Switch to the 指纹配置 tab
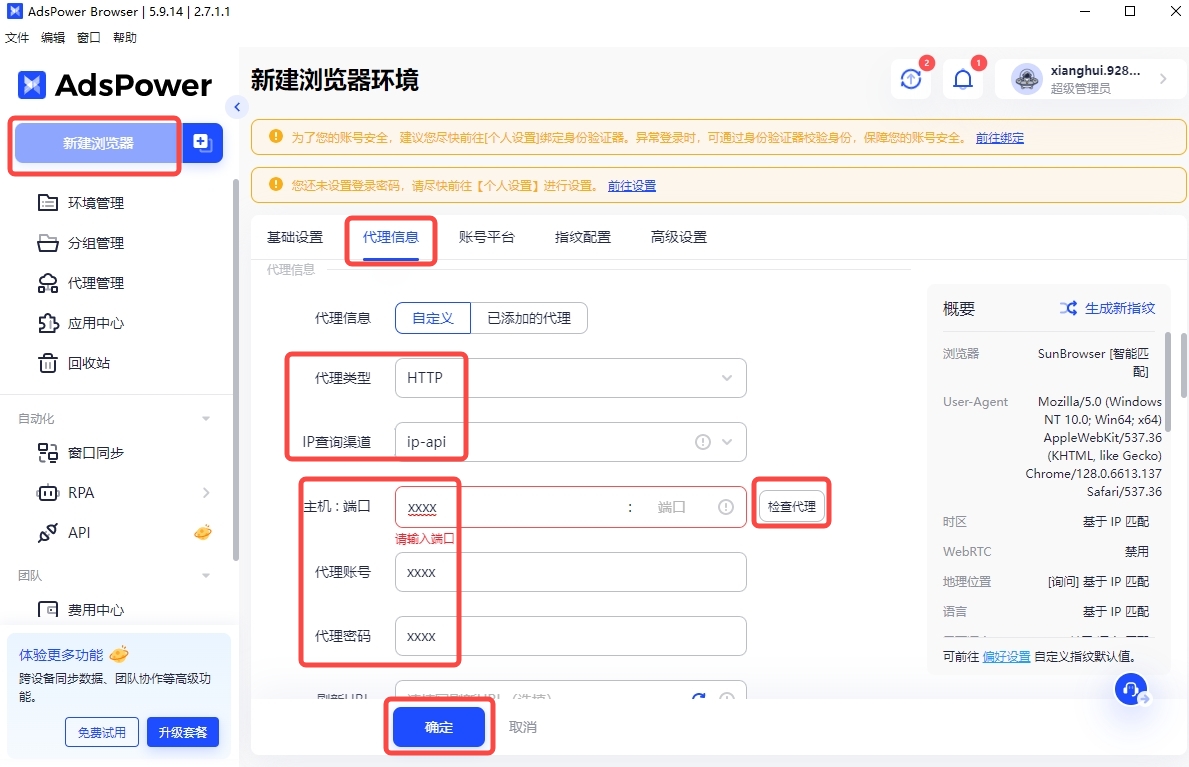Viewport: 1189px width, 767px height. 583,237
